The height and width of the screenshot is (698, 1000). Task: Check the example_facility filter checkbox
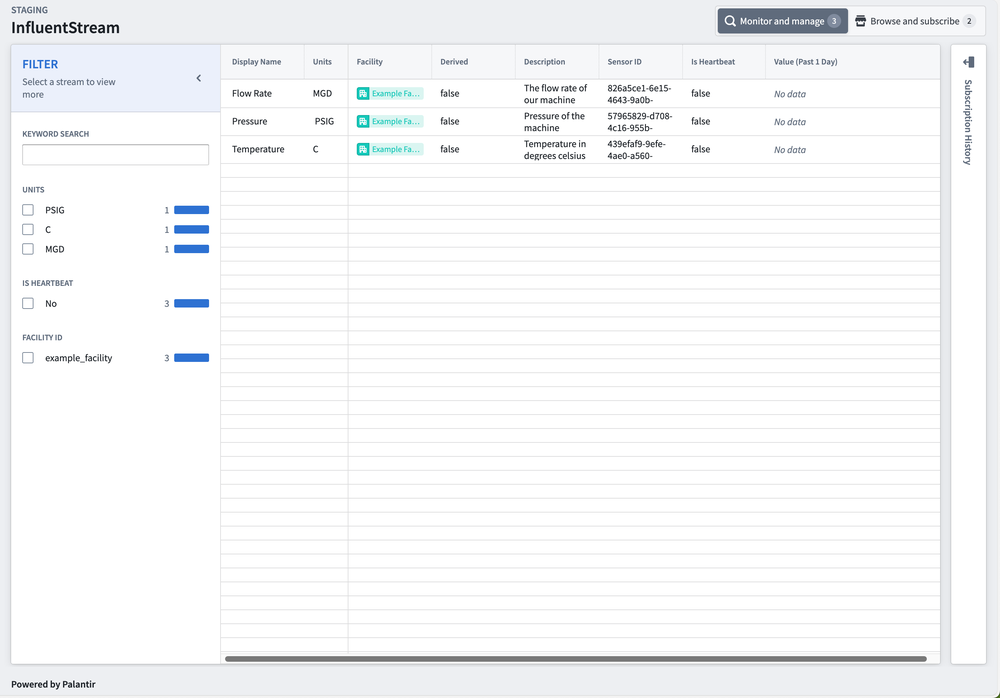click(28, 358)
